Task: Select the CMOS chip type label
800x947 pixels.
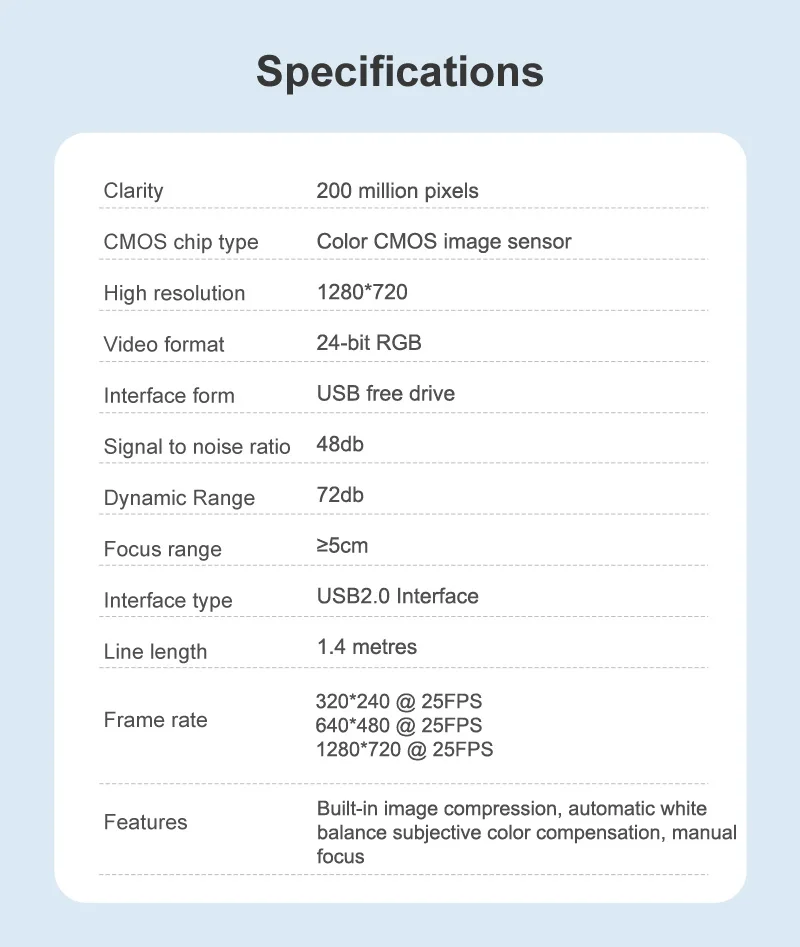Action: click(x=181, y=242)
